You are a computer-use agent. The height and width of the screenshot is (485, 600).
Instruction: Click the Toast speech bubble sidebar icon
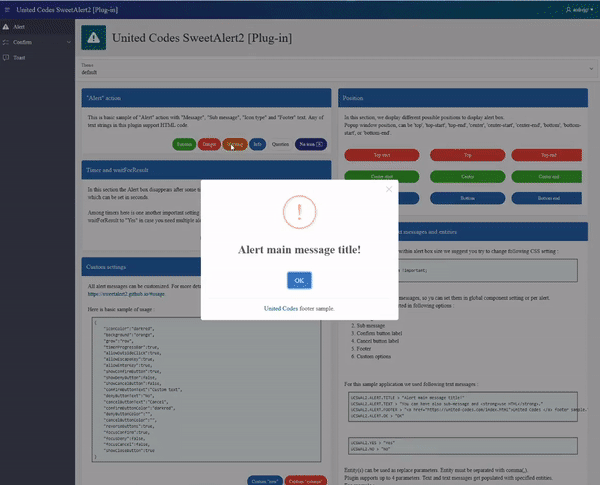pos(6,57)
